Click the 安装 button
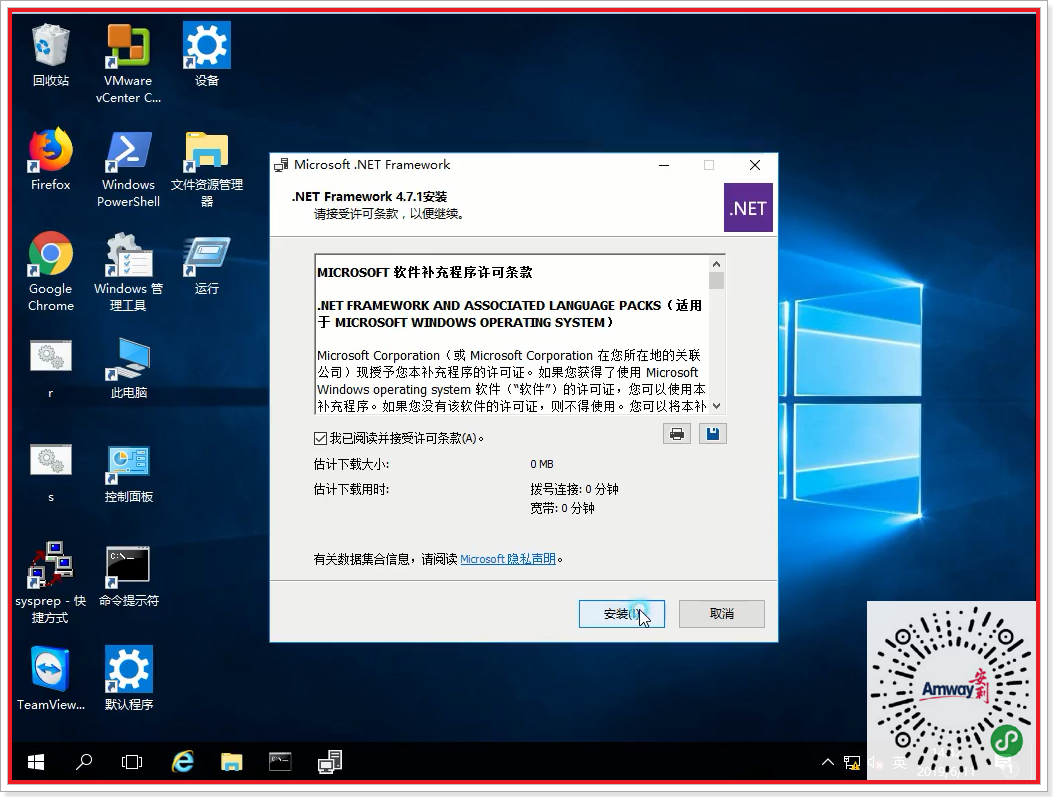This screenshot has height=797, width=1053. point(622,614)
